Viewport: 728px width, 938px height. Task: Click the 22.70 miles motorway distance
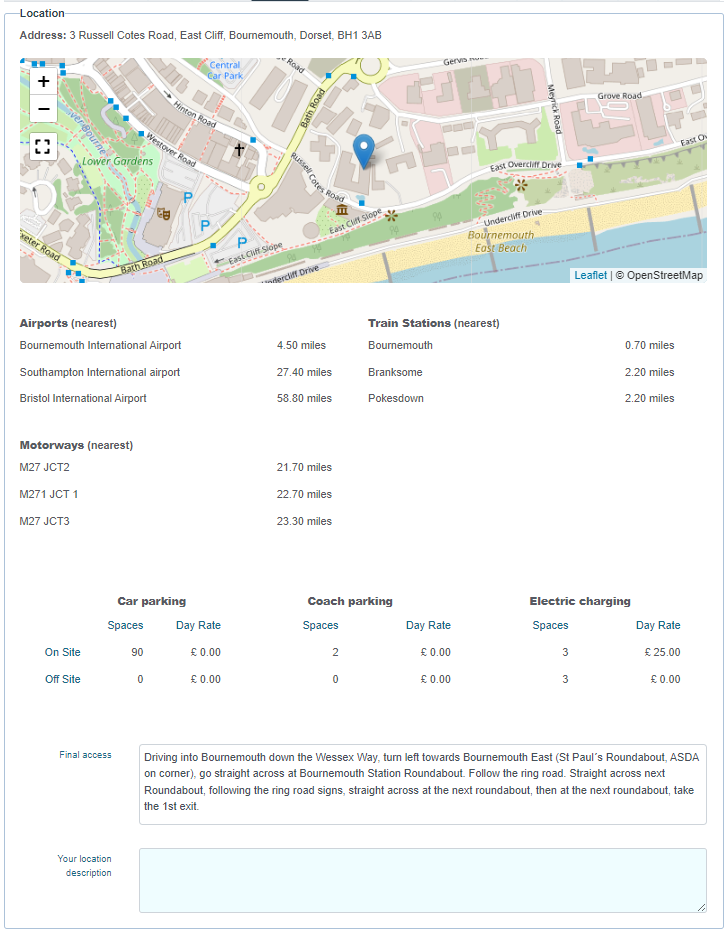coord(304,494)
